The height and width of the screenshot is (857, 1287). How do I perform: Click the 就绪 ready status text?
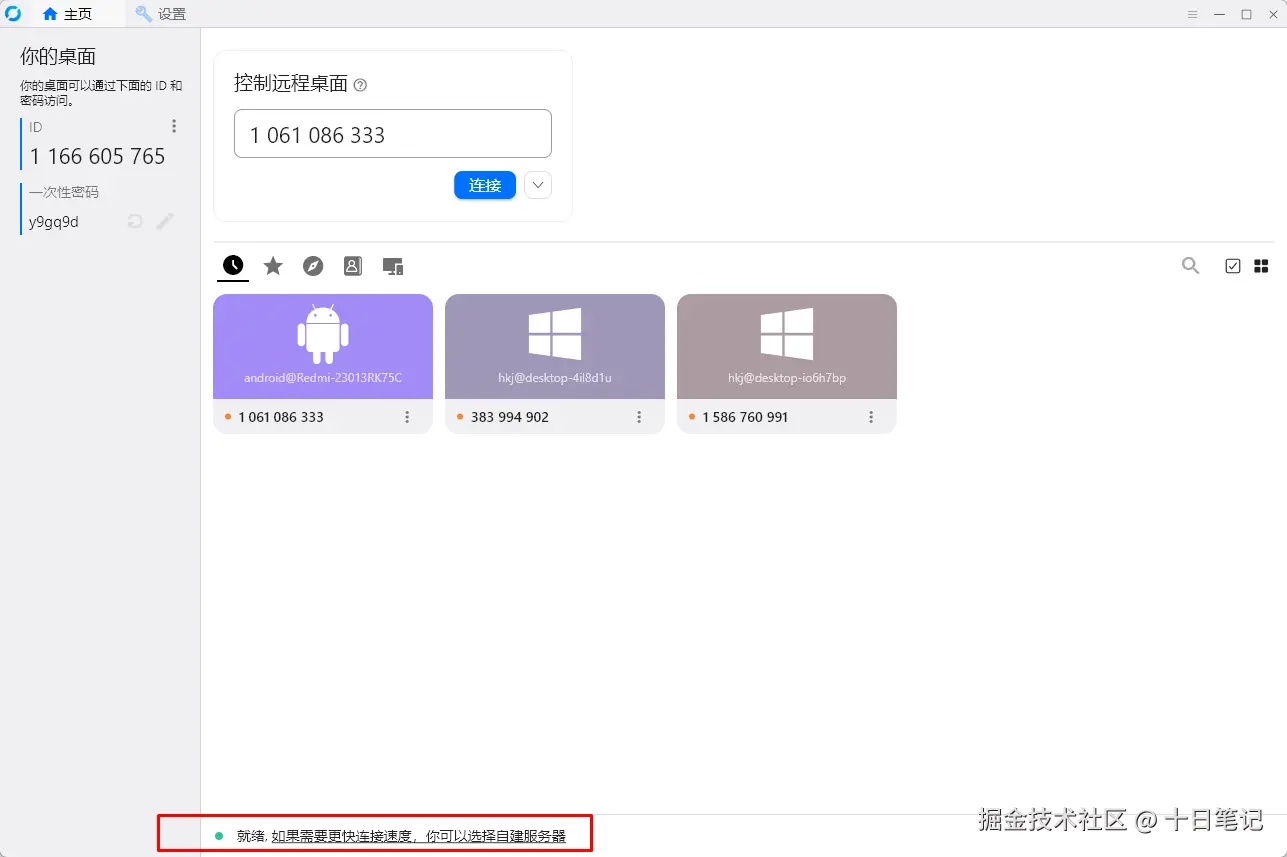(x=250, y=836)
